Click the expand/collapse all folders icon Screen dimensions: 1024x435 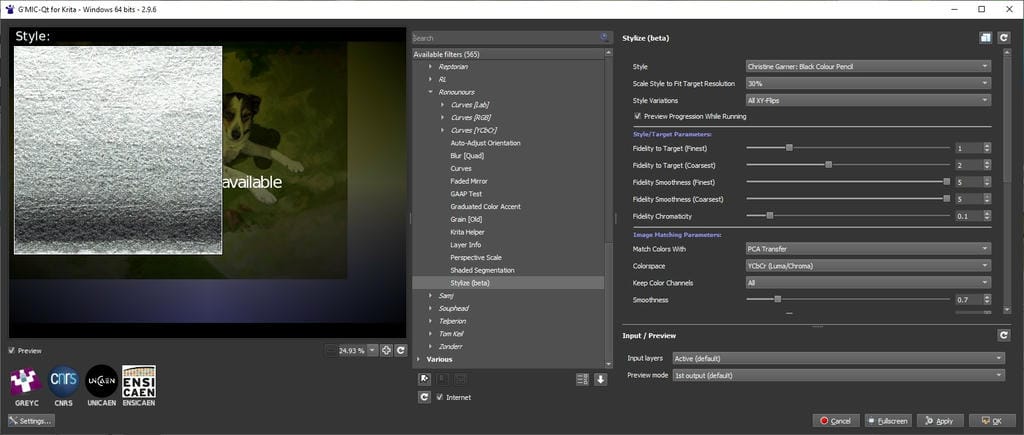point(583,379)
